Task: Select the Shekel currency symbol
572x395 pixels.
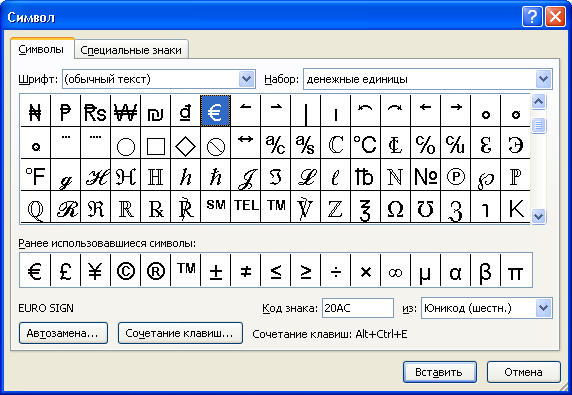Action: [x=155, y=111]
